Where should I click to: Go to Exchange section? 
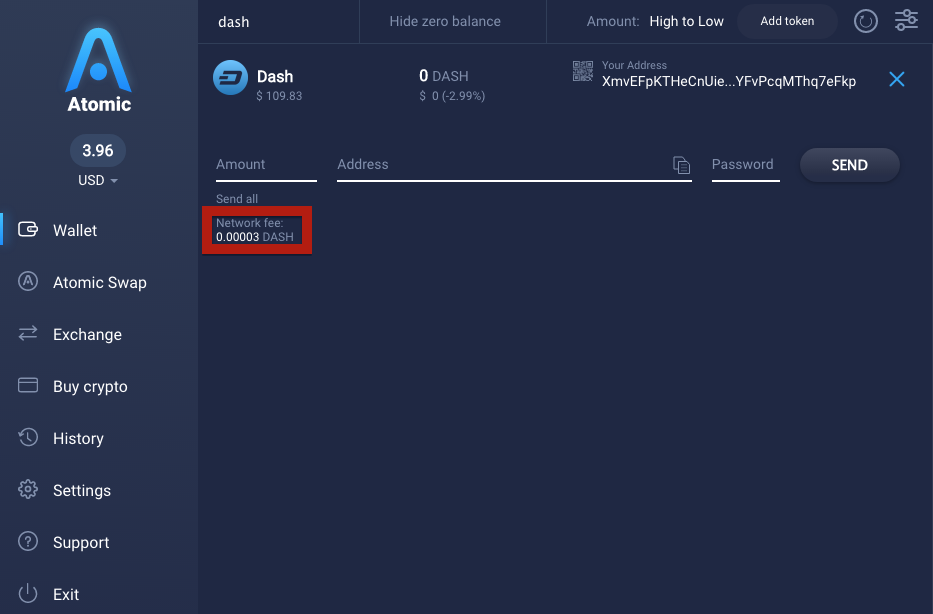(87, 334)
